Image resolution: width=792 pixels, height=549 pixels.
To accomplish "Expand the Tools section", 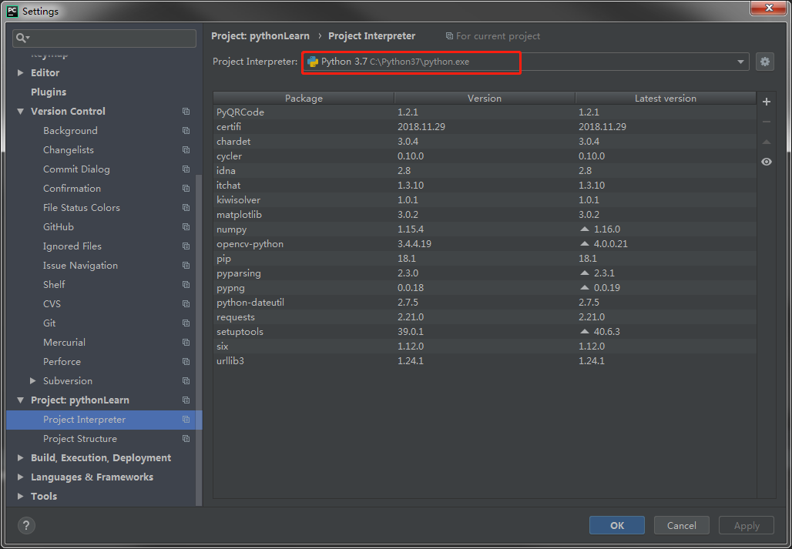I will tap(20, 496).
